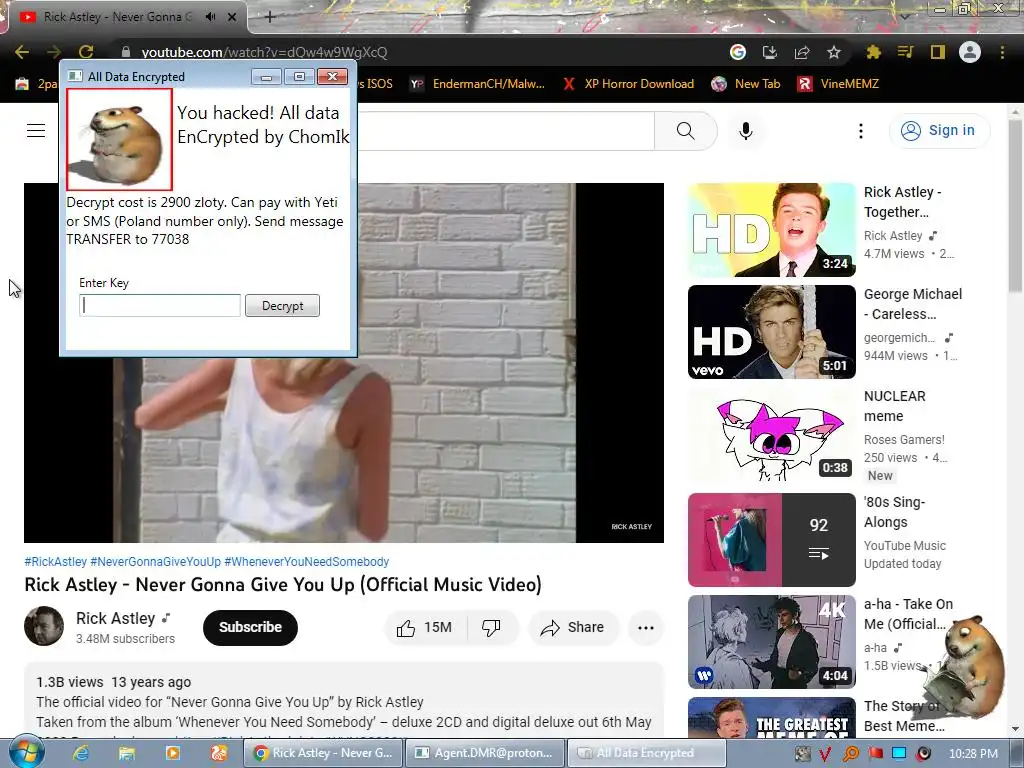Click the Rick Astley channel name

point(116,618)
